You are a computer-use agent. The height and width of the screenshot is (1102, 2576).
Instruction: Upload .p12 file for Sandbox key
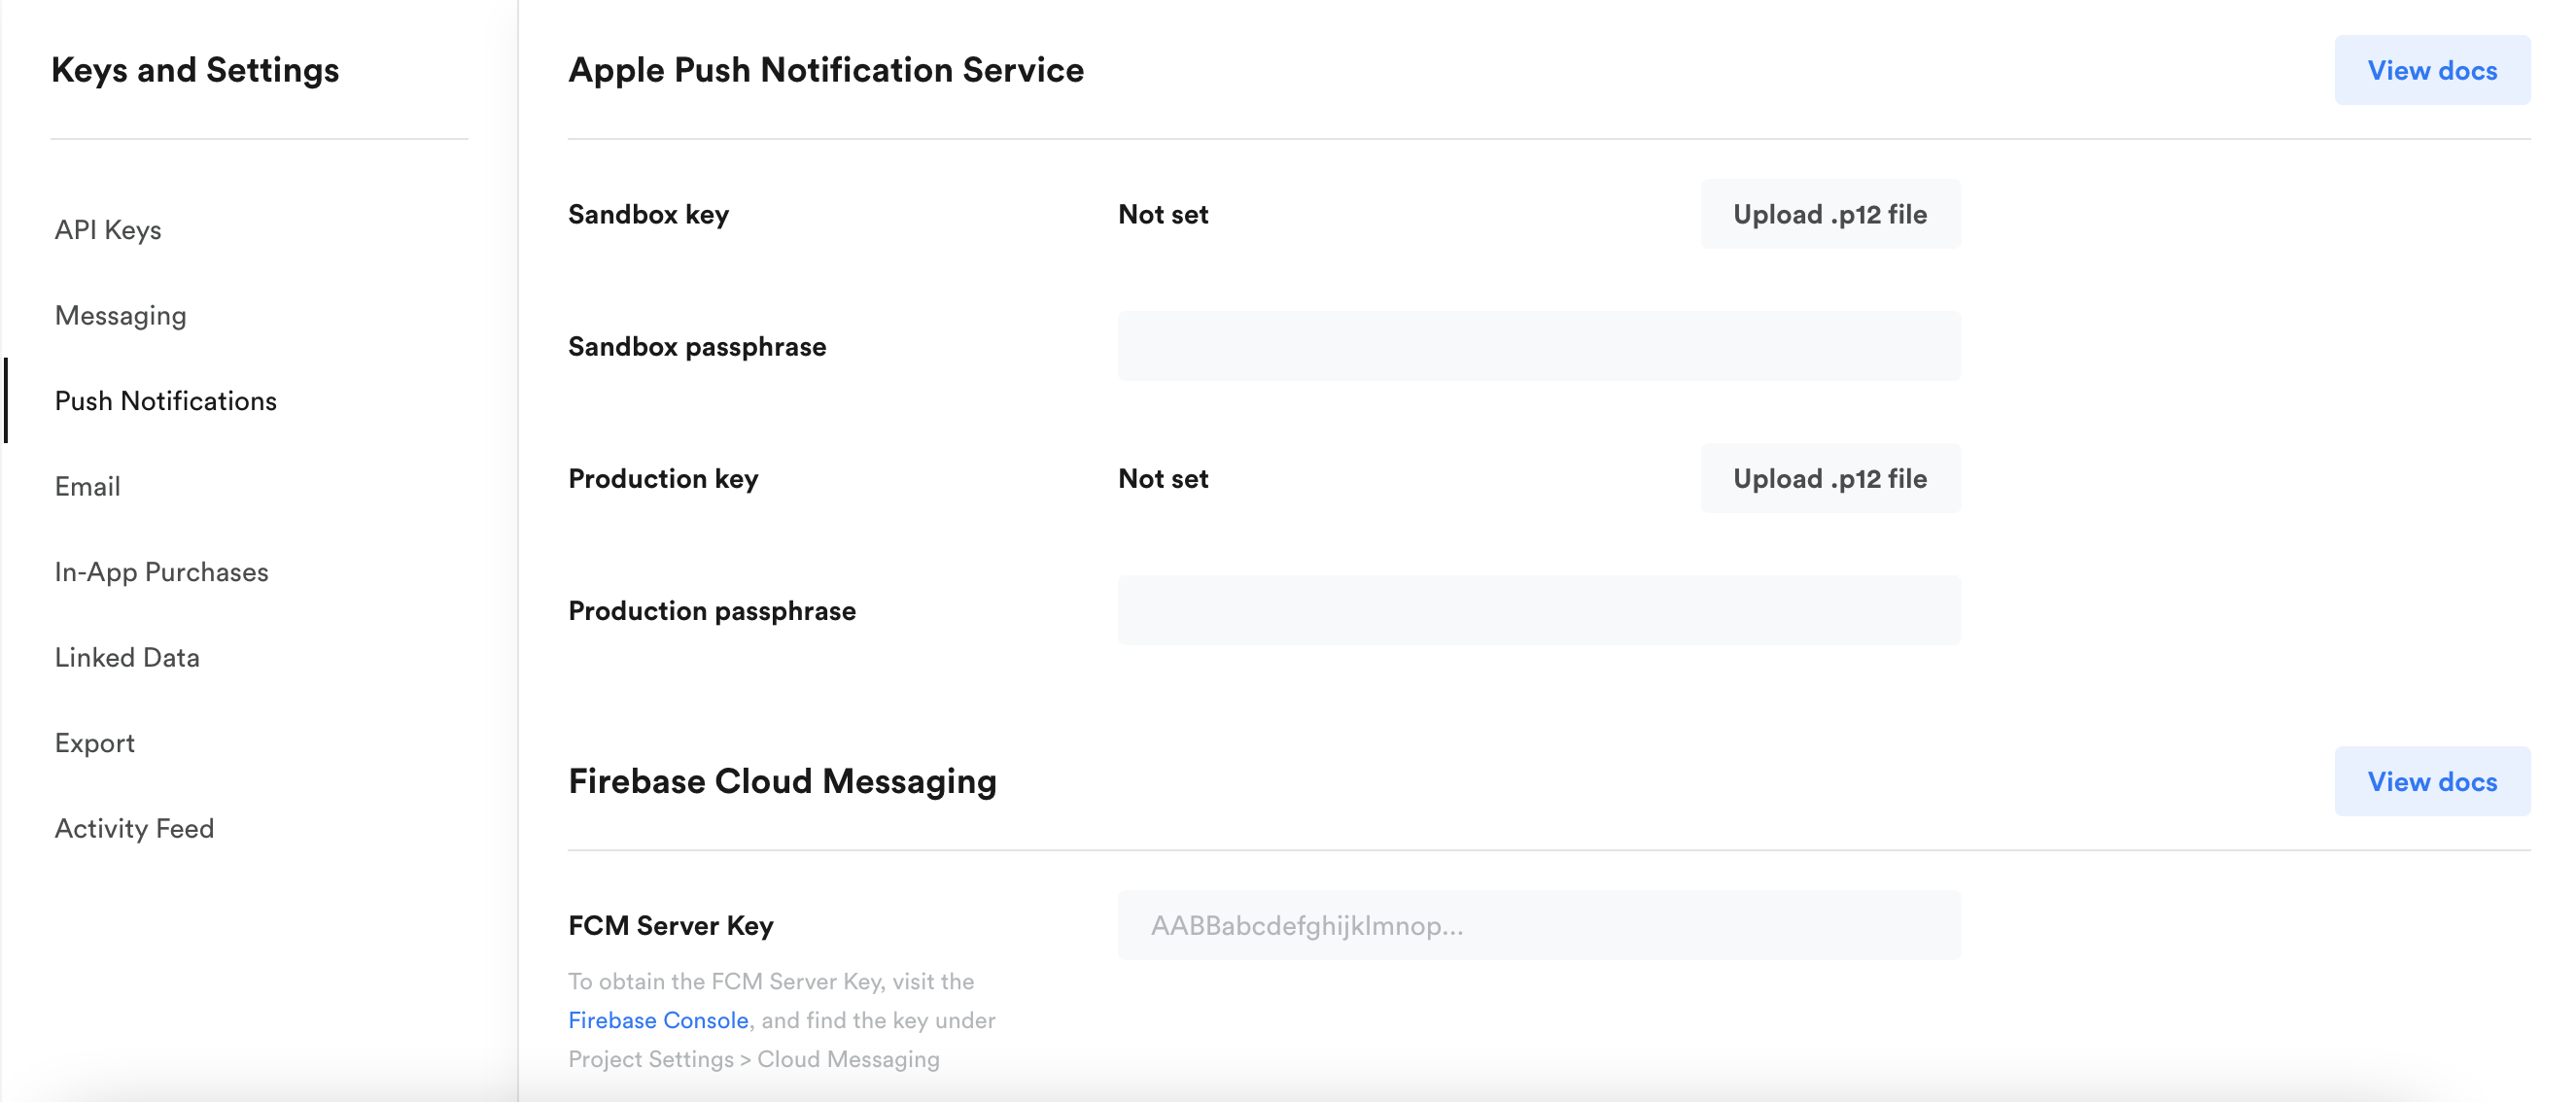coord(1829,215)
